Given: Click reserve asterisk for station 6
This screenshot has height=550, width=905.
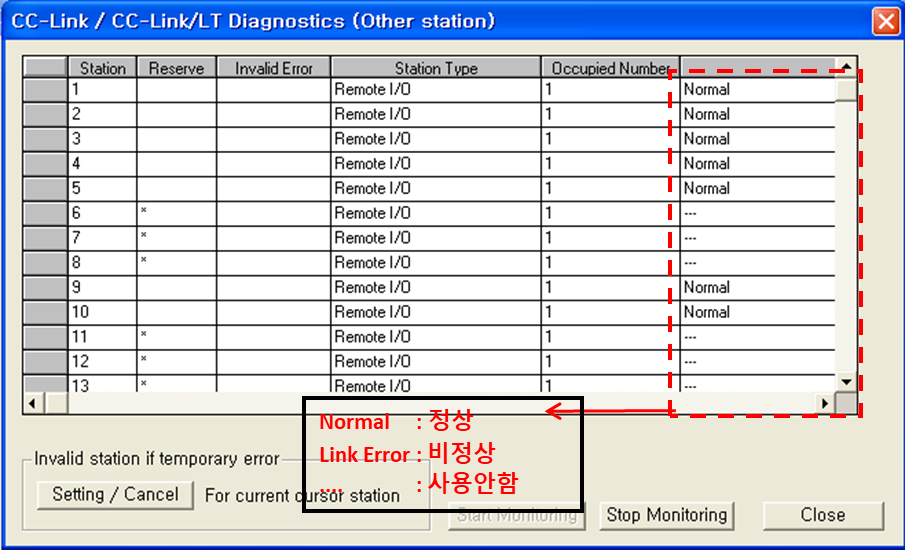Looking at the screenshot, I should (x=144, y=211).
